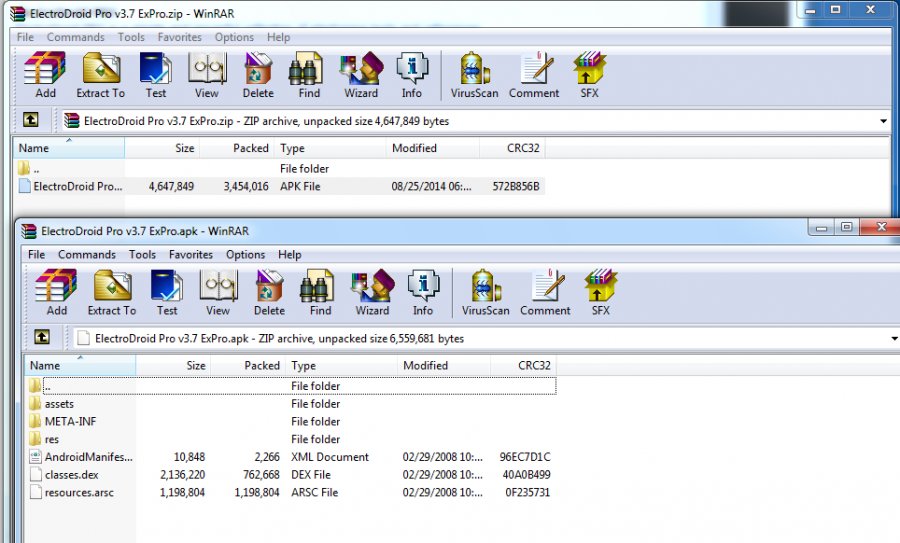Click Comment icon in the ExPro.apk window
This screenshot has width=900, height=543.
point(545,293)
